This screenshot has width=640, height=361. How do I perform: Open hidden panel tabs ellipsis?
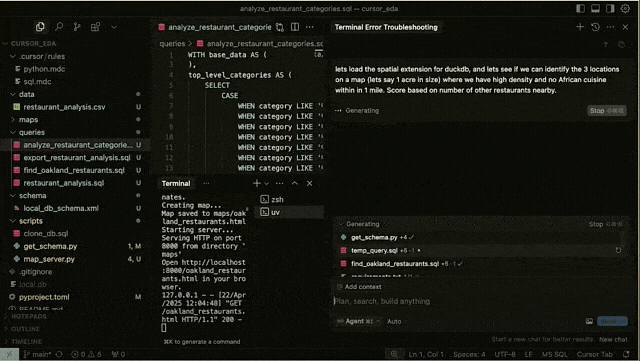click(206, 183)
